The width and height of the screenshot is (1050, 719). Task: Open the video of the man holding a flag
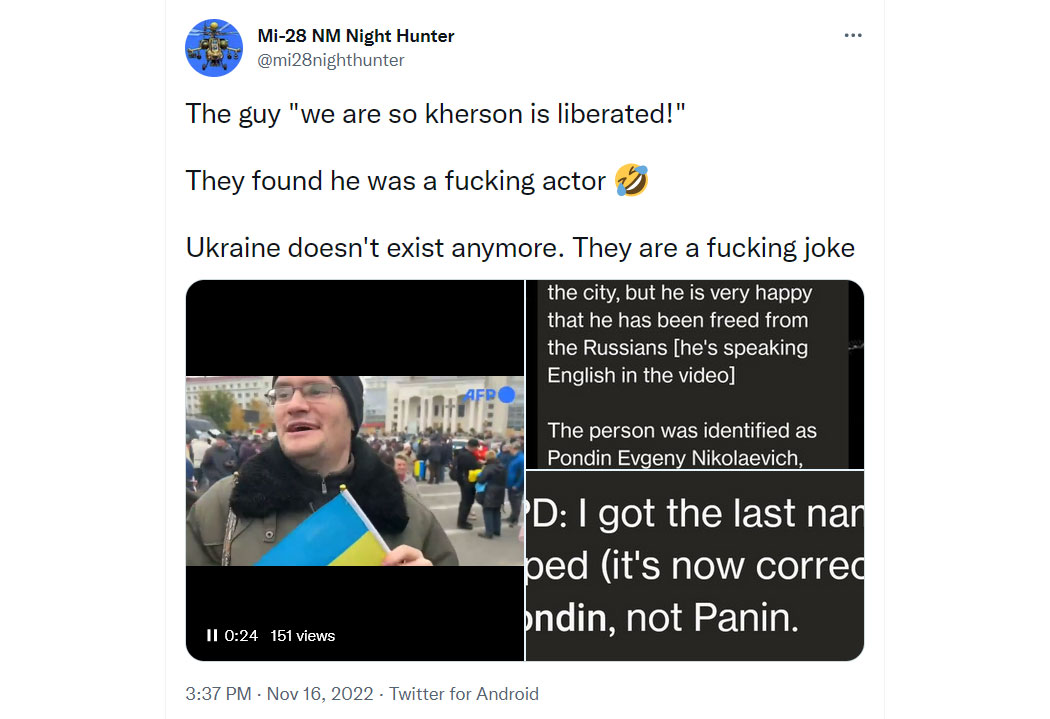(x=355, y=471)
